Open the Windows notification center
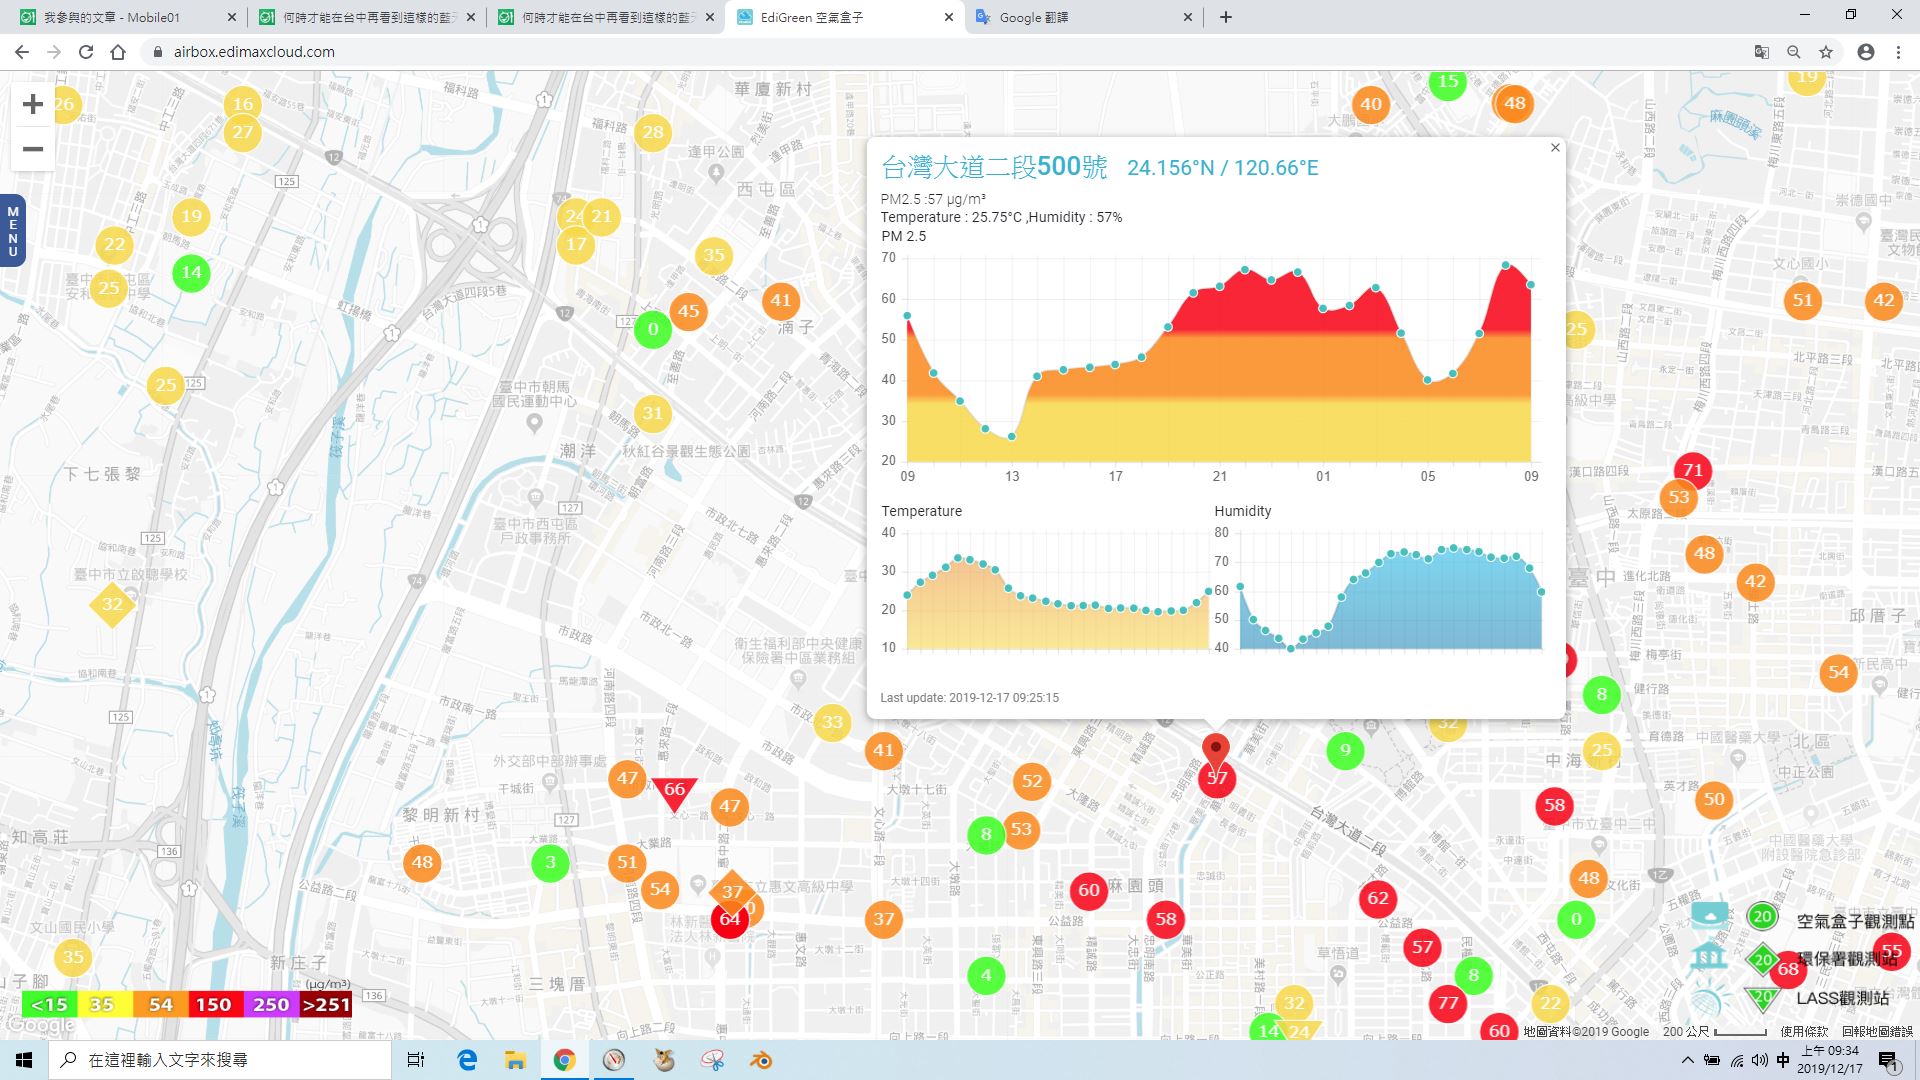The image size is (1920, 1080). pyautogui.click(x=1890, y=1061)
